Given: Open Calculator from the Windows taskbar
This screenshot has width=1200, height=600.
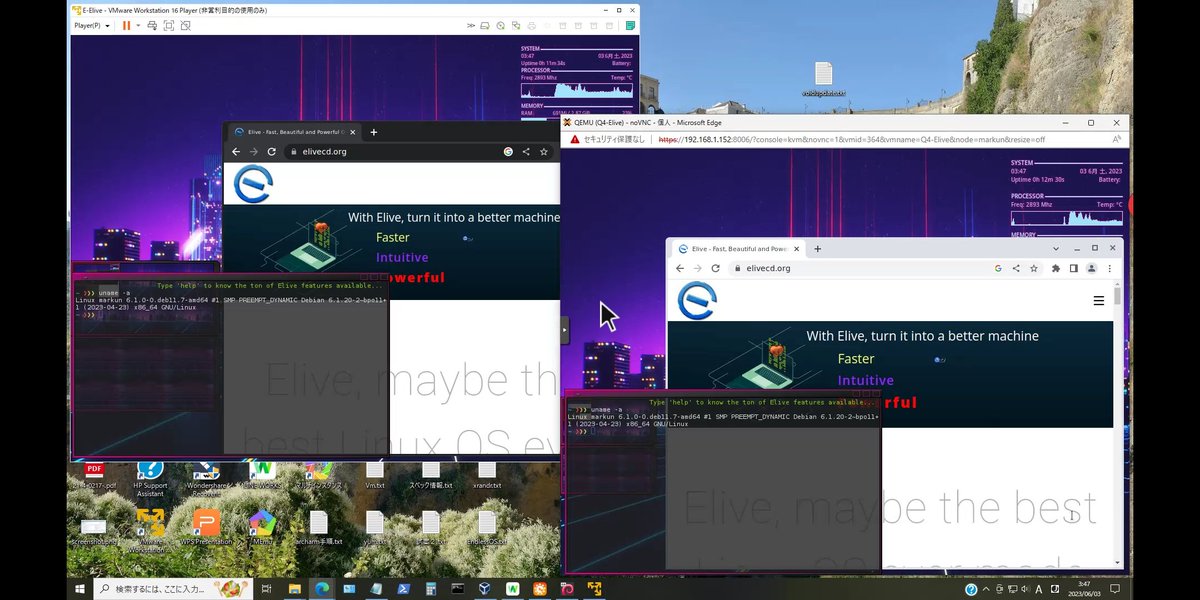Looking at the screenshot, I should coord(431,589).
